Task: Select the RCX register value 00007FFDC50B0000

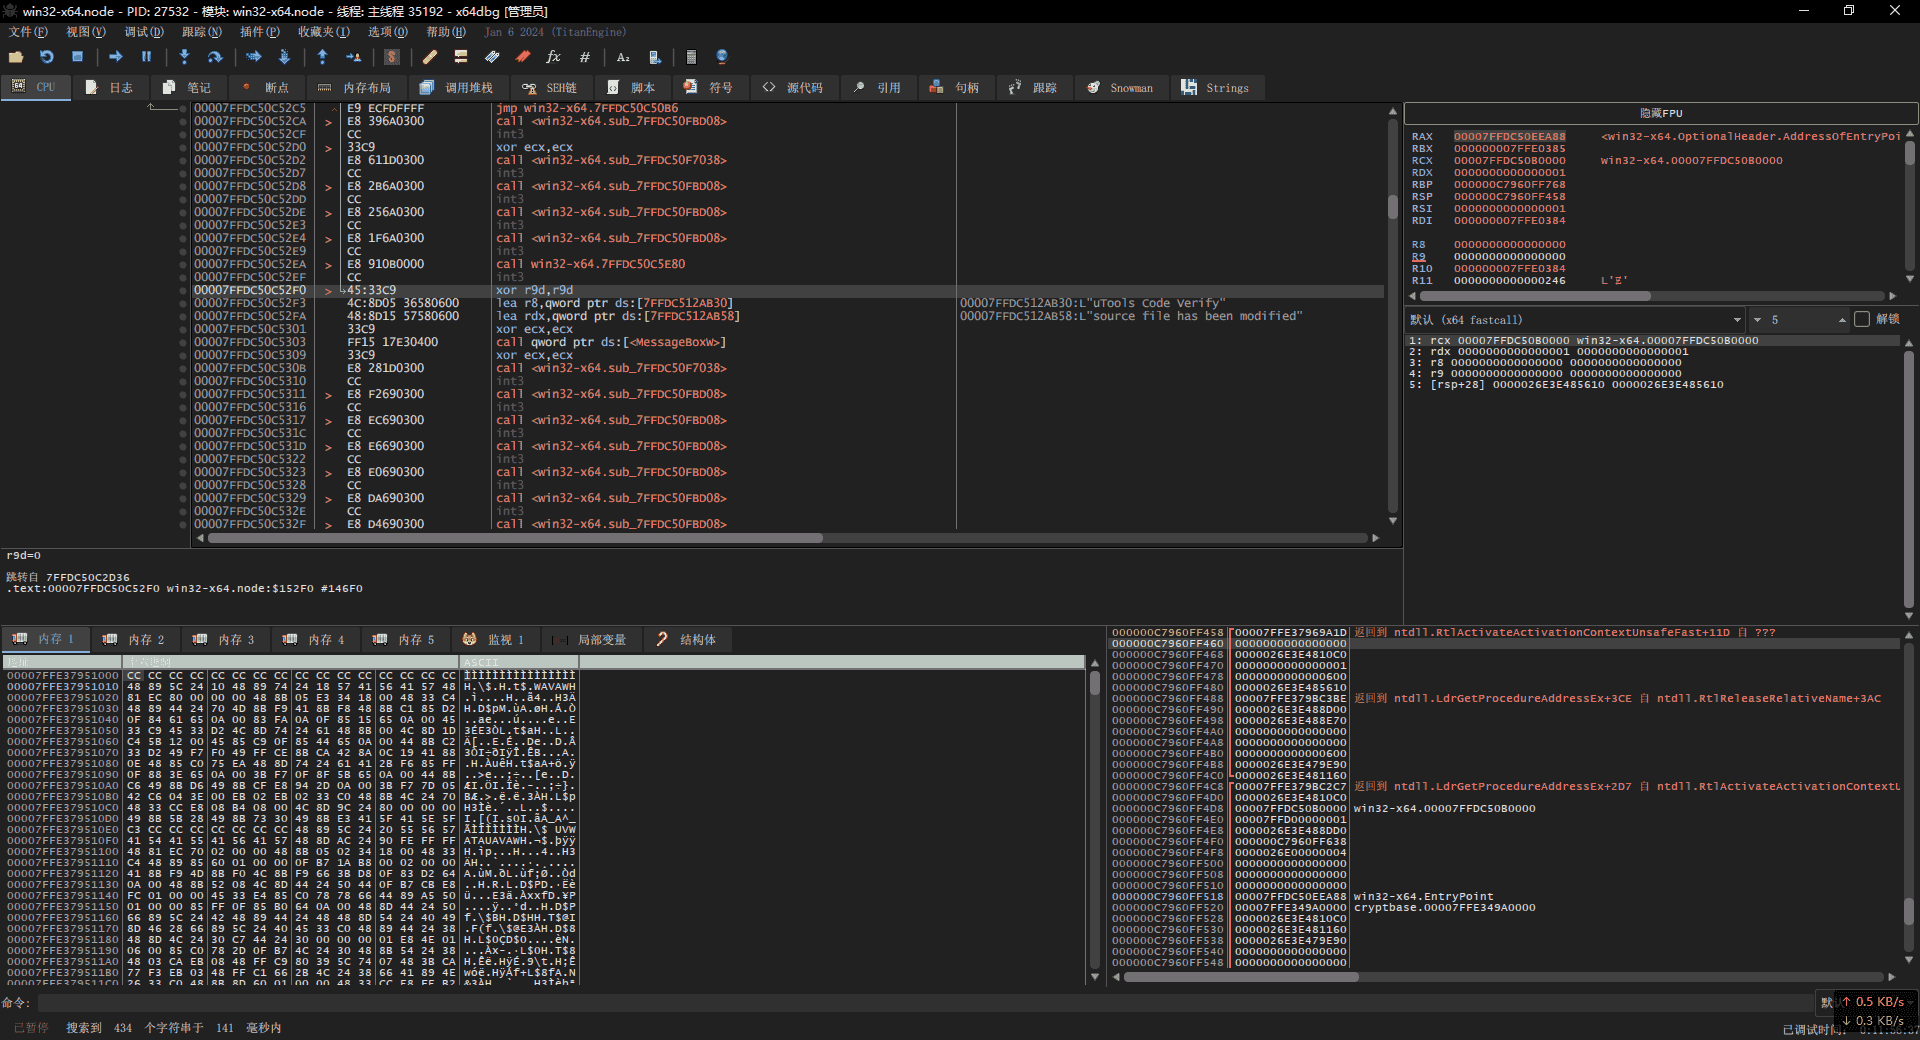Action: click(x=1509, y=161)
